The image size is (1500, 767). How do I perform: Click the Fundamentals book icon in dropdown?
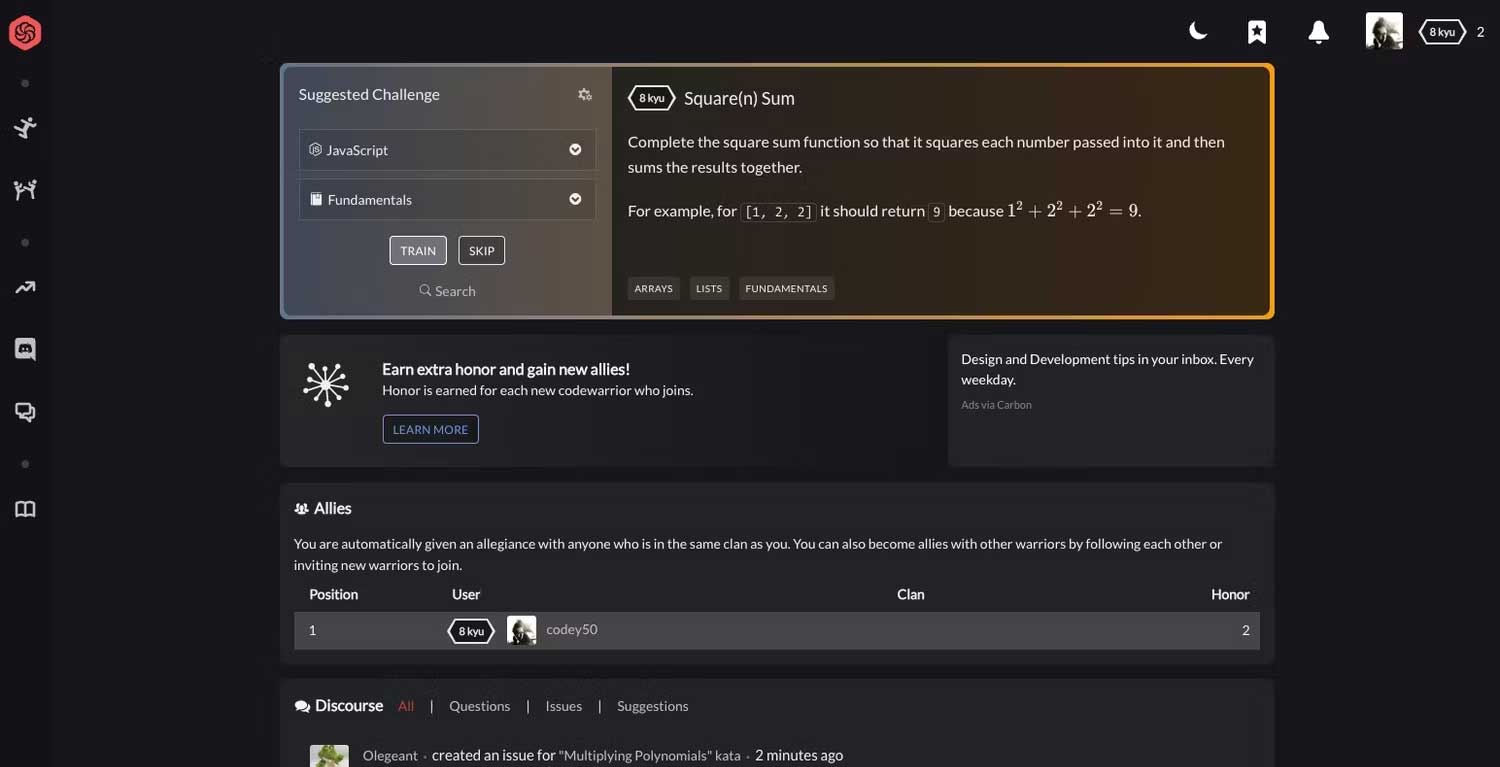point(316,199)
